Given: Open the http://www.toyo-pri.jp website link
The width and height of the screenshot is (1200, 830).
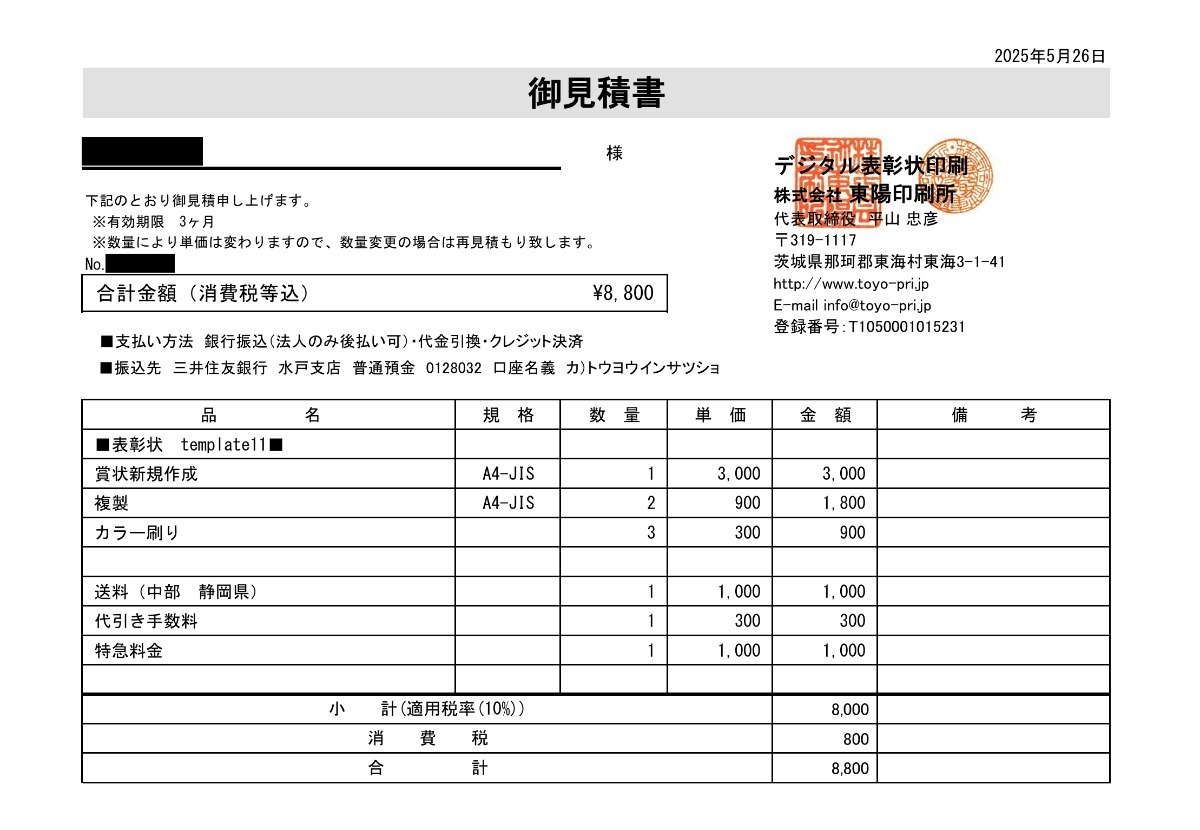Looking at the screenshot, I should 851,283.
